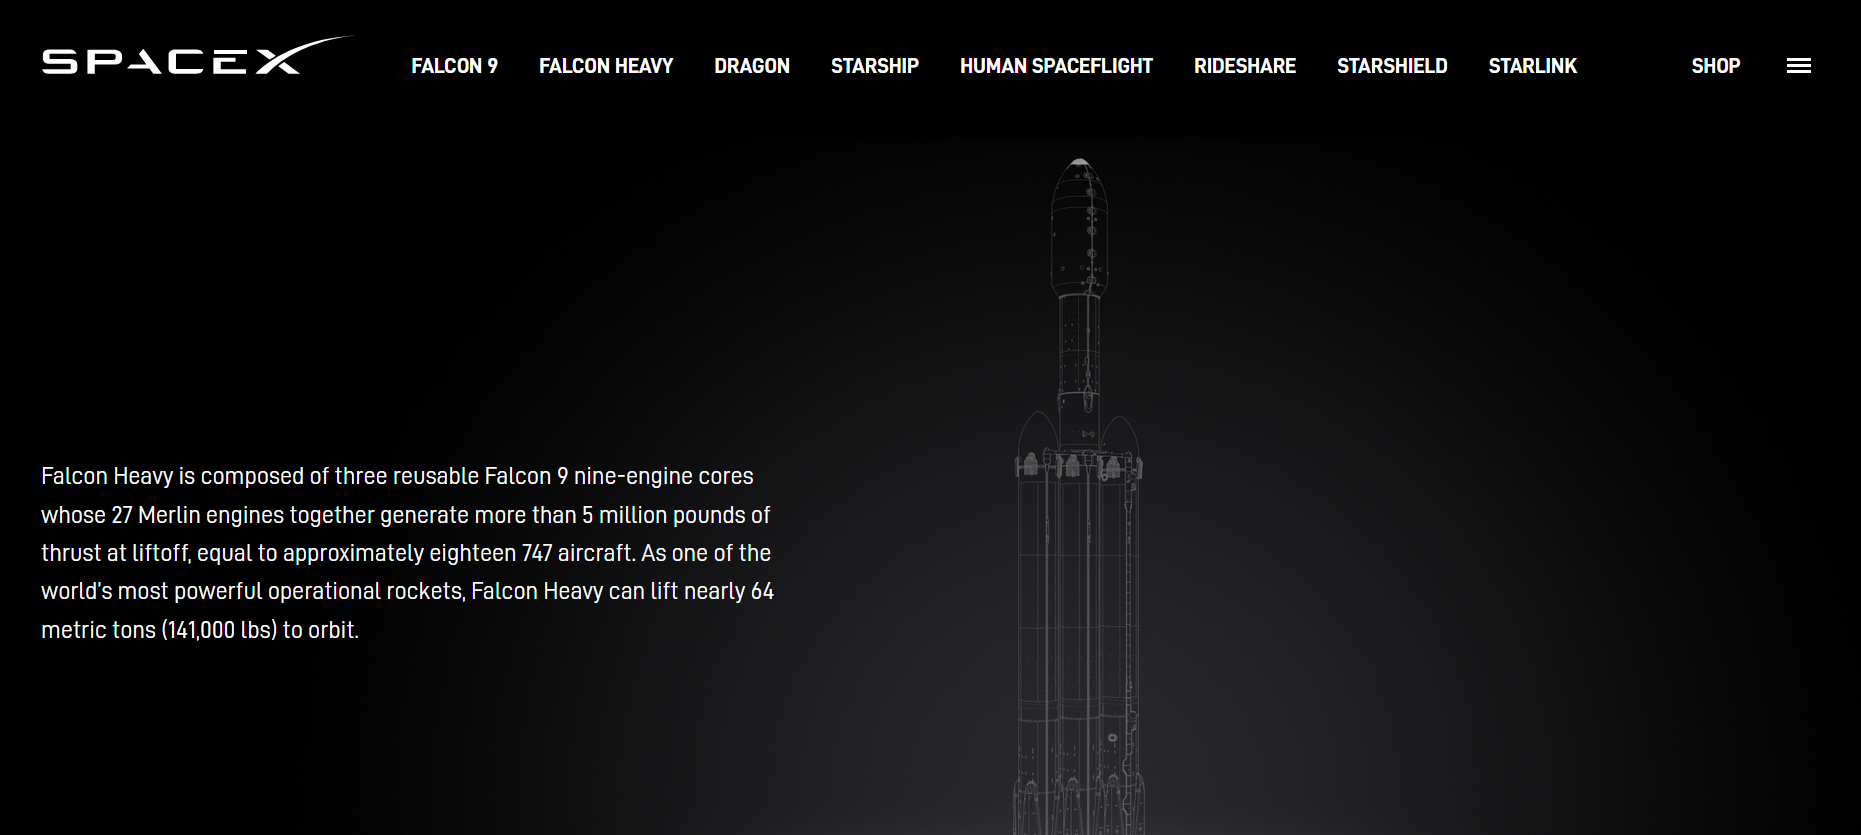1861x835 pixels.
Task: Open Human Spaceflight section
Action: (1056, 66)
